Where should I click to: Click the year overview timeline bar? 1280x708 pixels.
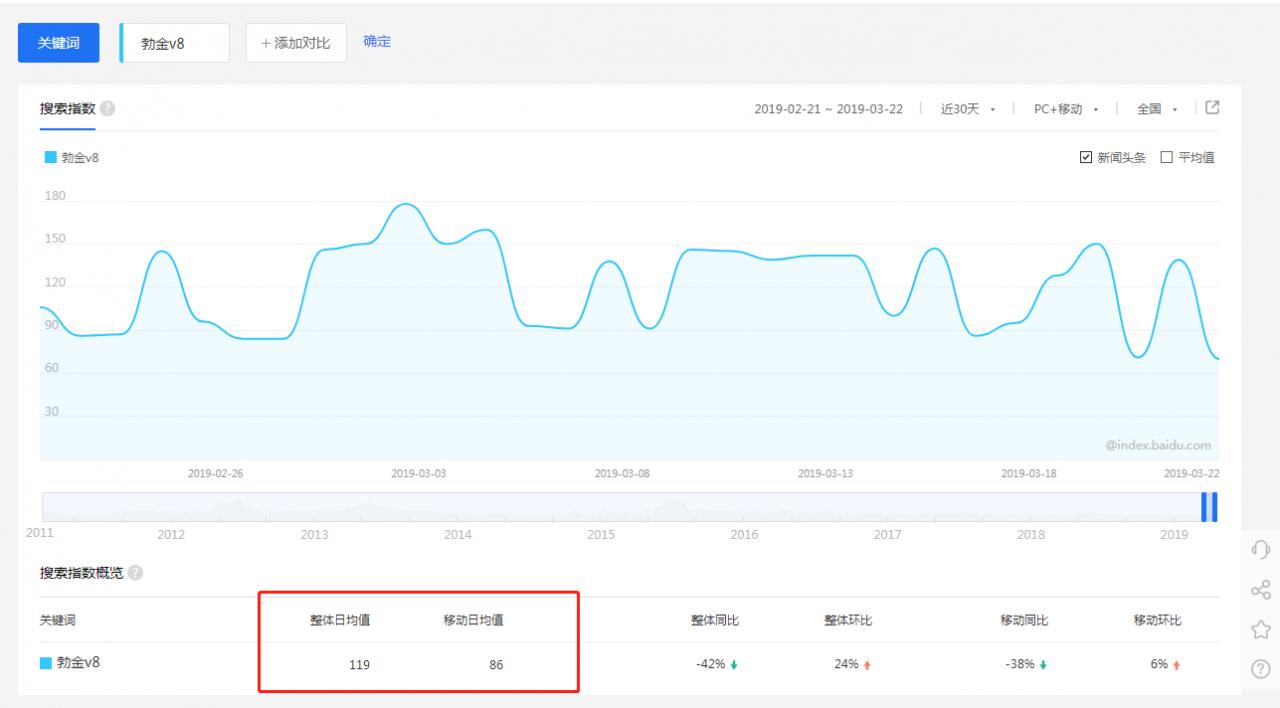coord(629,507)
